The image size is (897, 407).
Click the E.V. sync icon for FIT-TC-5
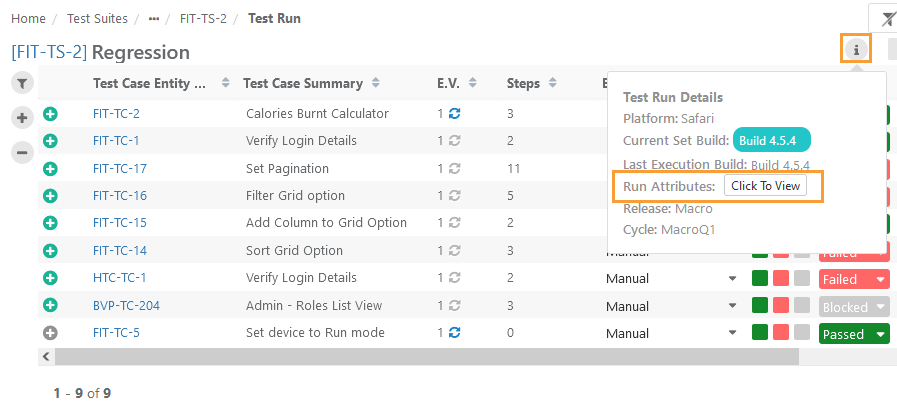455,333
